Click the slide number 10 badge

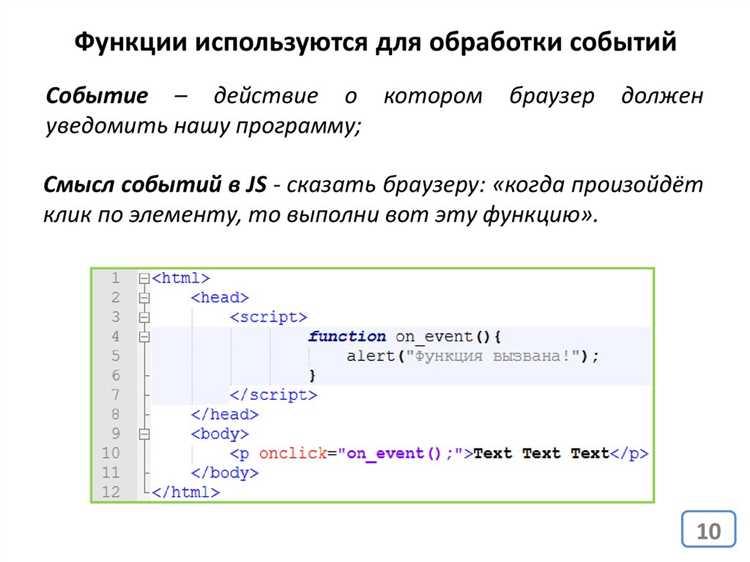tap(708, 530)
